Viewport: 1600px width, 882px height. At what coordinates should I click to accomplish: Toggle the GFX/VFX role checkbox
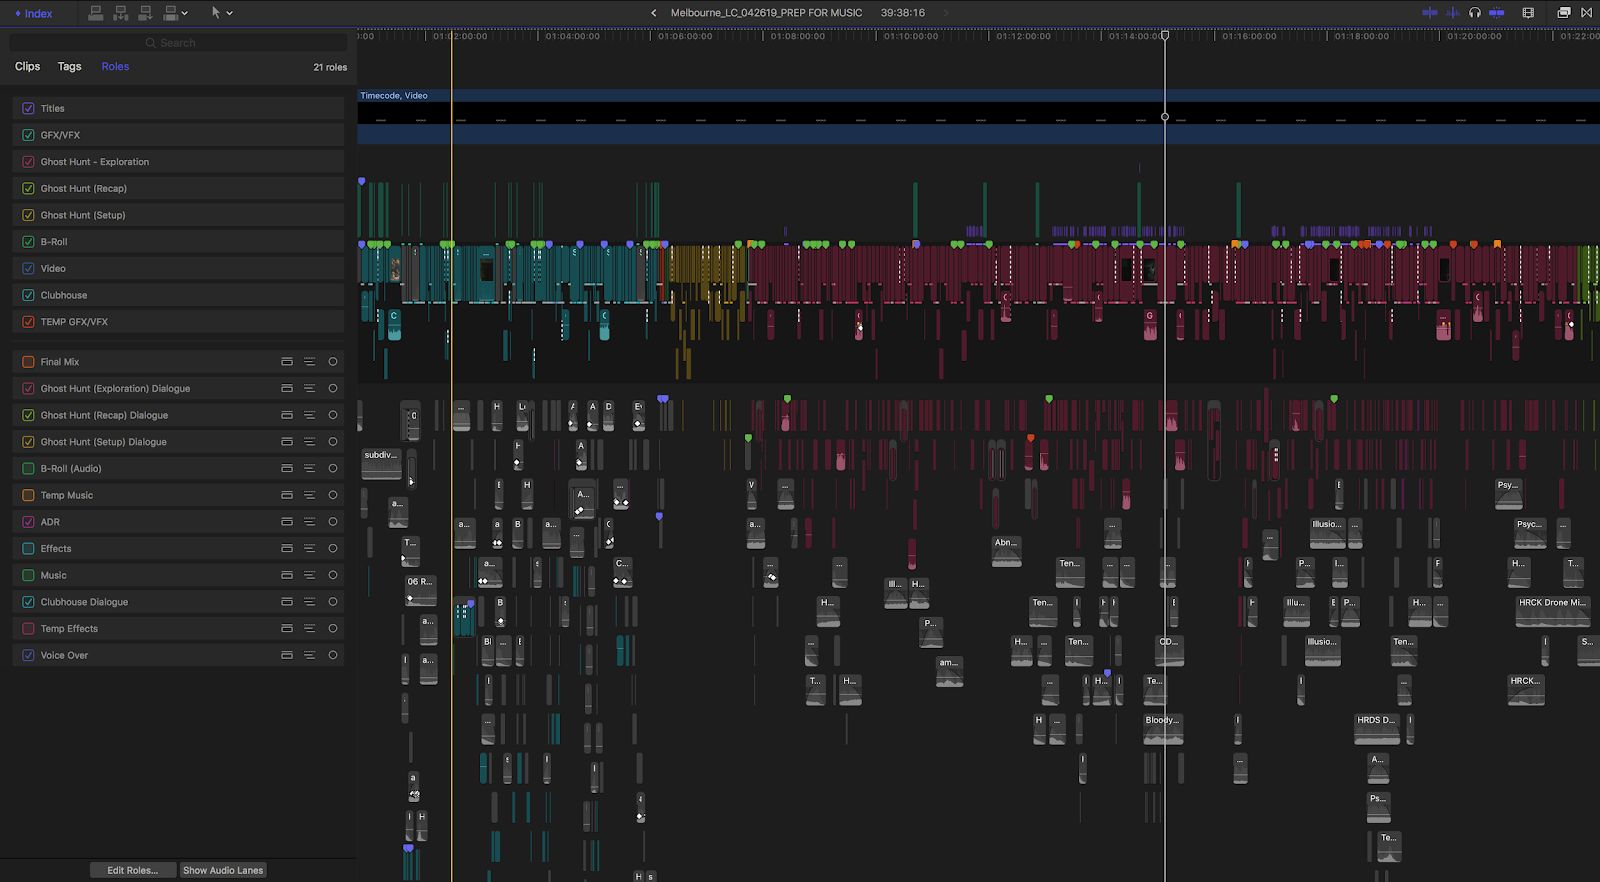pyautogui.click(x=28, y=135)
